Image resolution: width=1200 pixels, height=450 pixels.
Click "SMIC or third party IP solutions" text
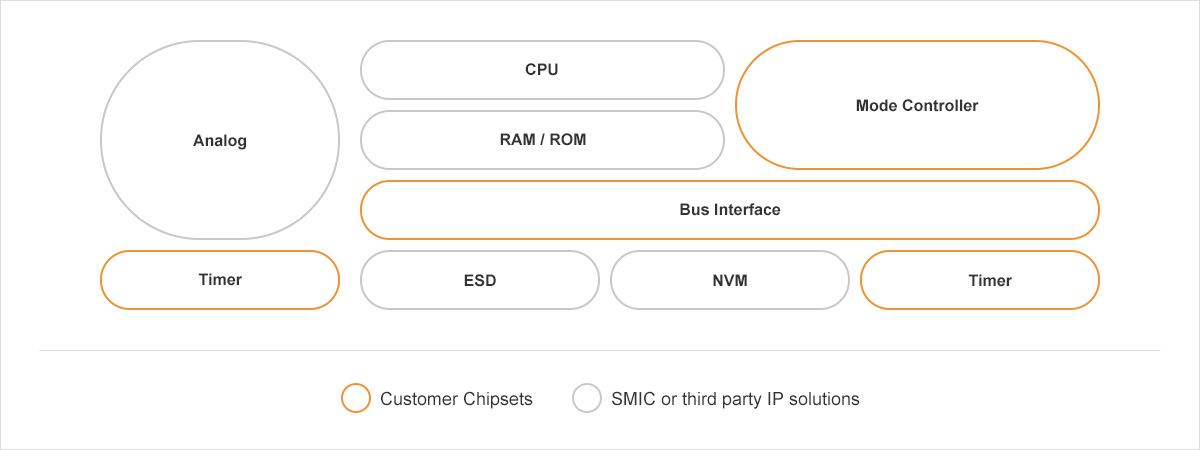coord(735,399)
